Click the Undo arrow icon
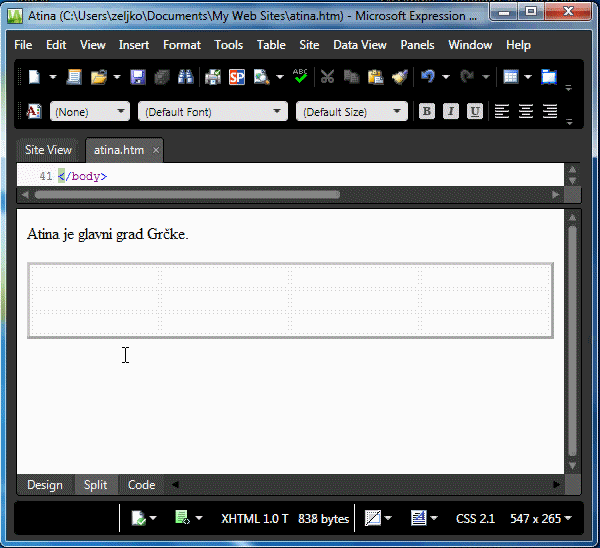This screenshot has width=600, height=548. 428,77
